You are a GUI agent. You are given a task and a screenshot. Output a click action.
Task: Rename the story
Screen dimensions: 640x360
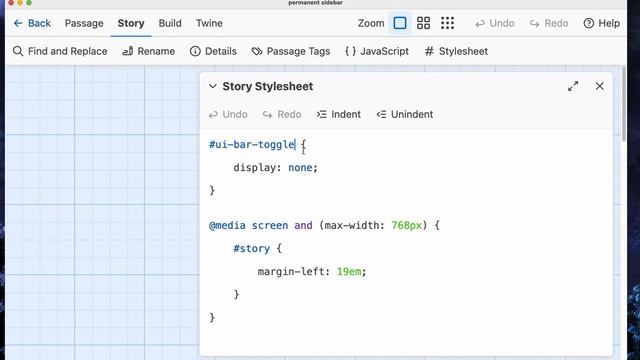pos(149,51)
